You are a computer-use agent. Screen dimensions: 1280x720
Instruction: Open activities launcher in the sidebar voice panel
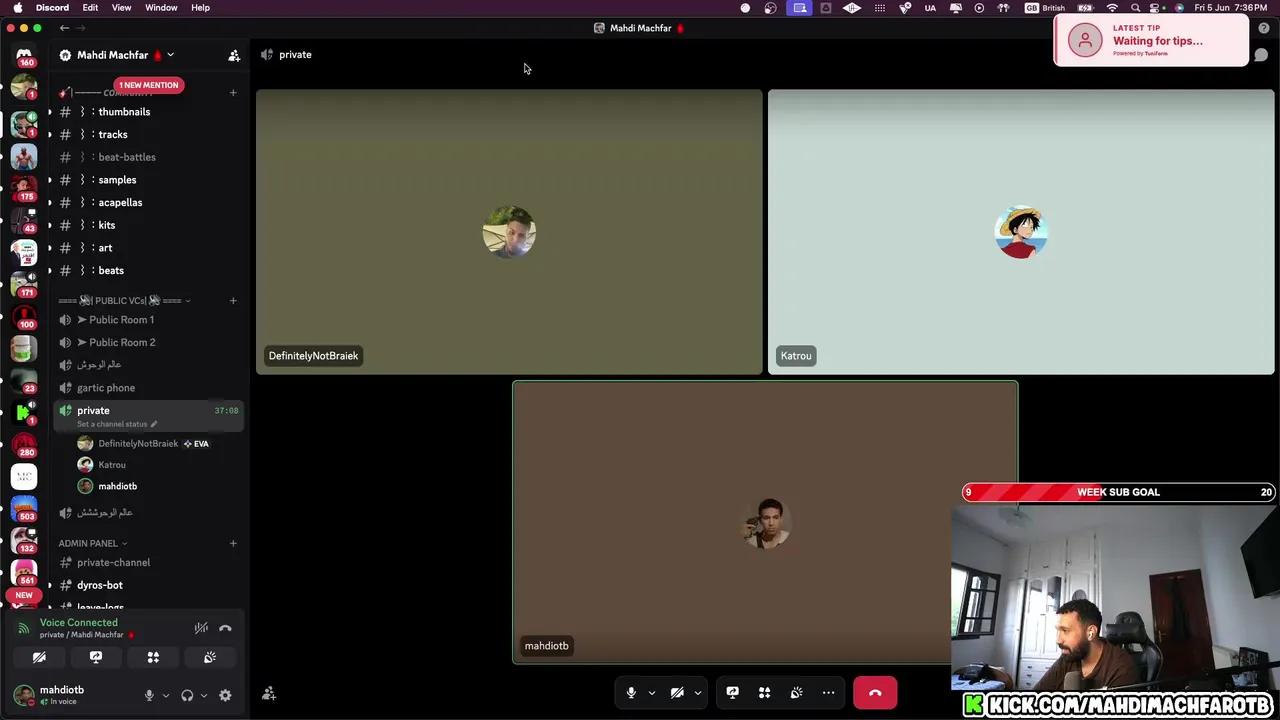153,657
